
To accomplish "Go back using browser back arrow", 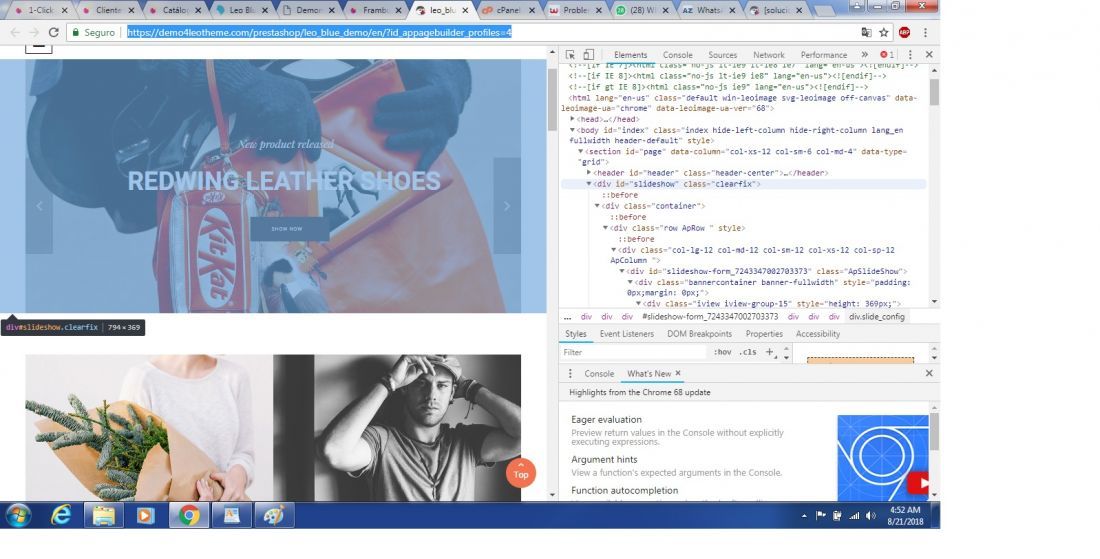I will click(15, 32).
